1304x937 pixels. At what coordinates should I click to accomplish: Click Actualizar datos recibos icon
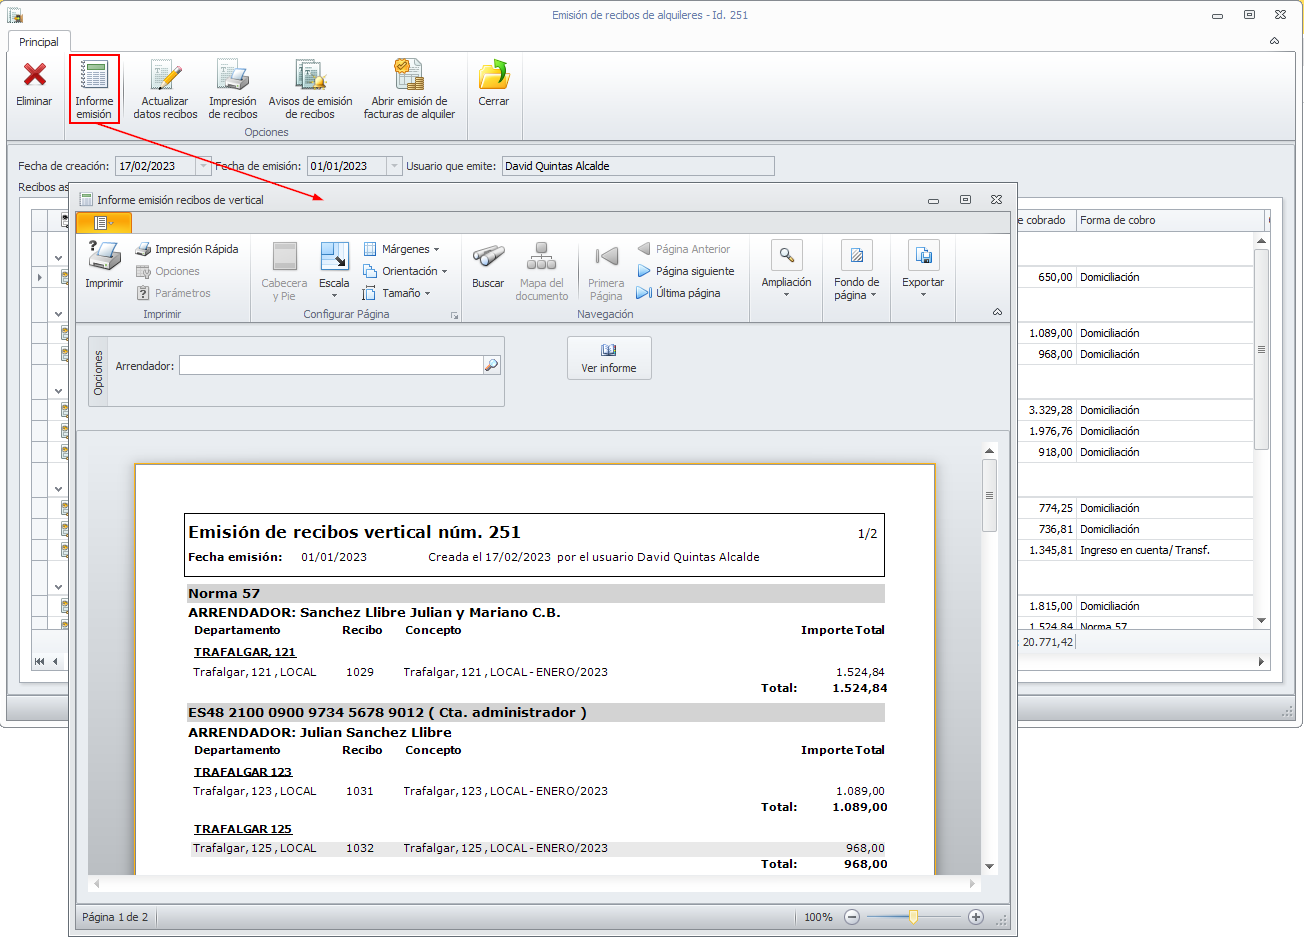pos(165,77)
